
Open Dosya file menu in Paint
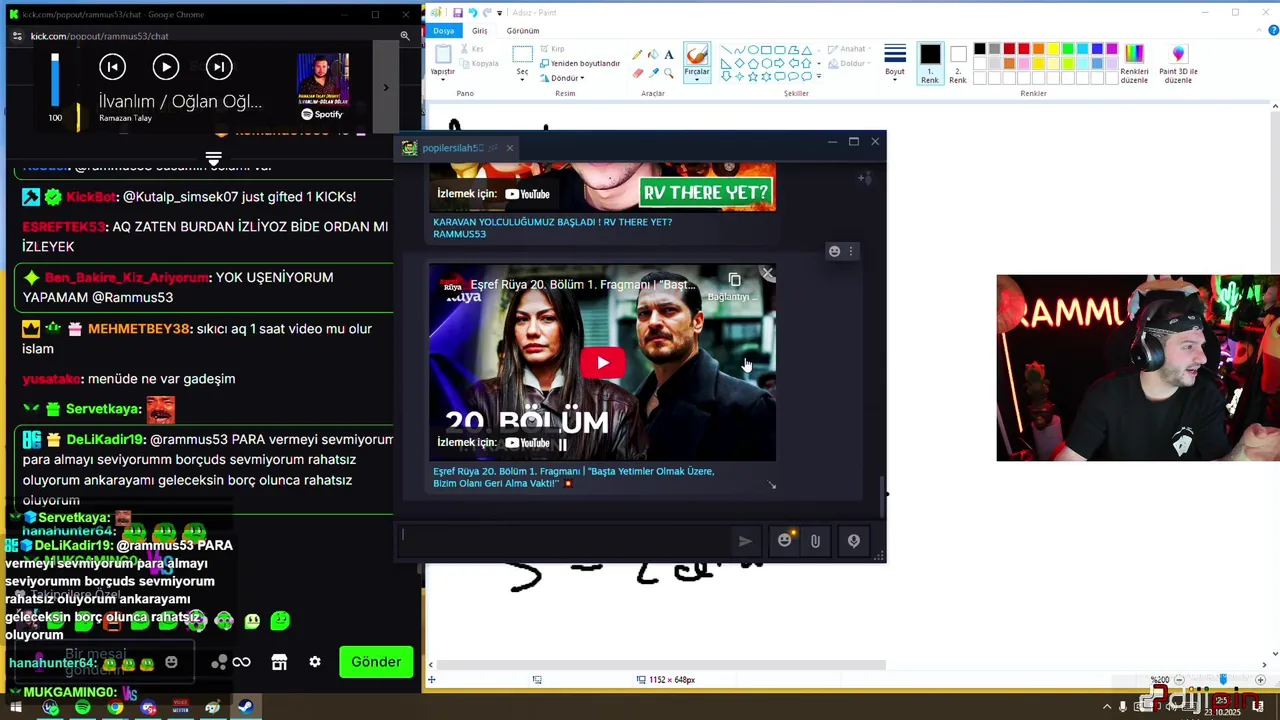[x=443, y=31]
